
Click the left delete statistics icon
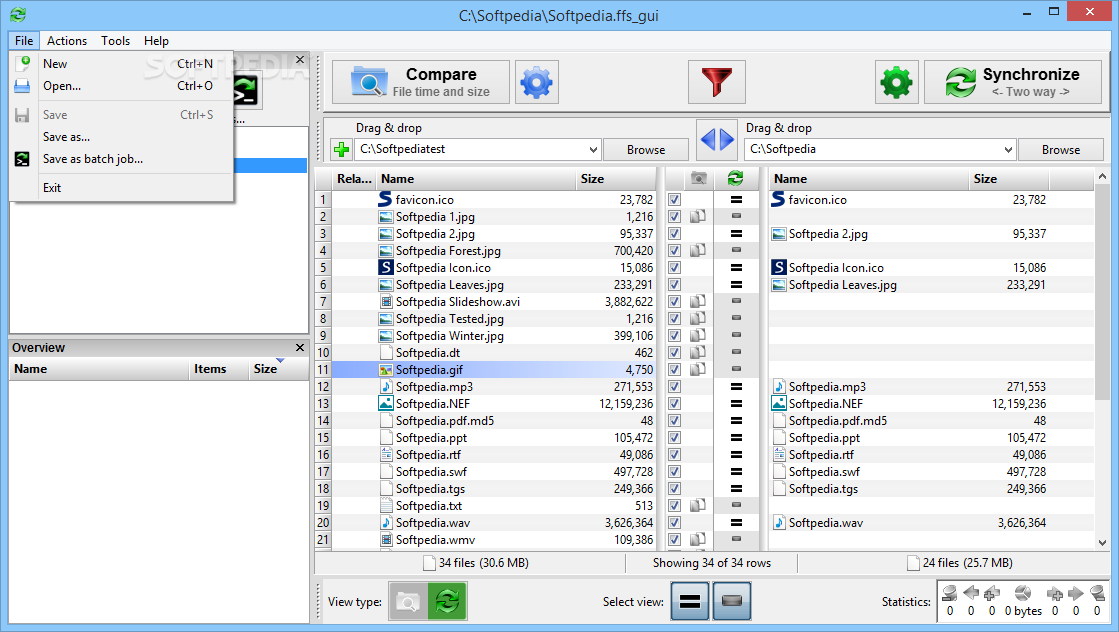coord(949,593)
